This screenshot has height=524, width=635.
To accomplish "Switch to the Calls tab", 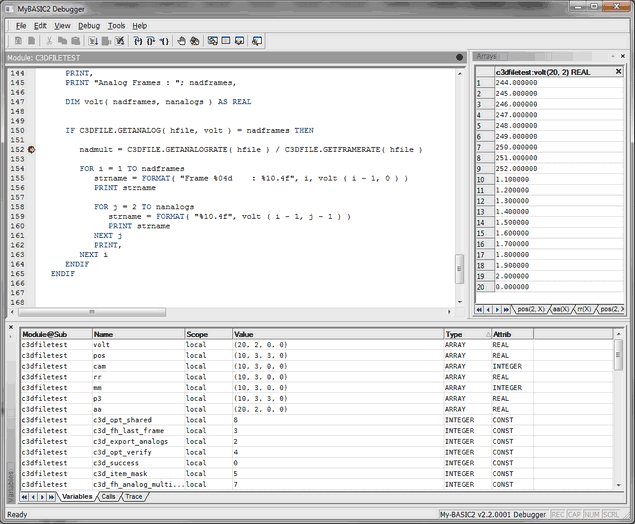I will (x=108, y=497).
